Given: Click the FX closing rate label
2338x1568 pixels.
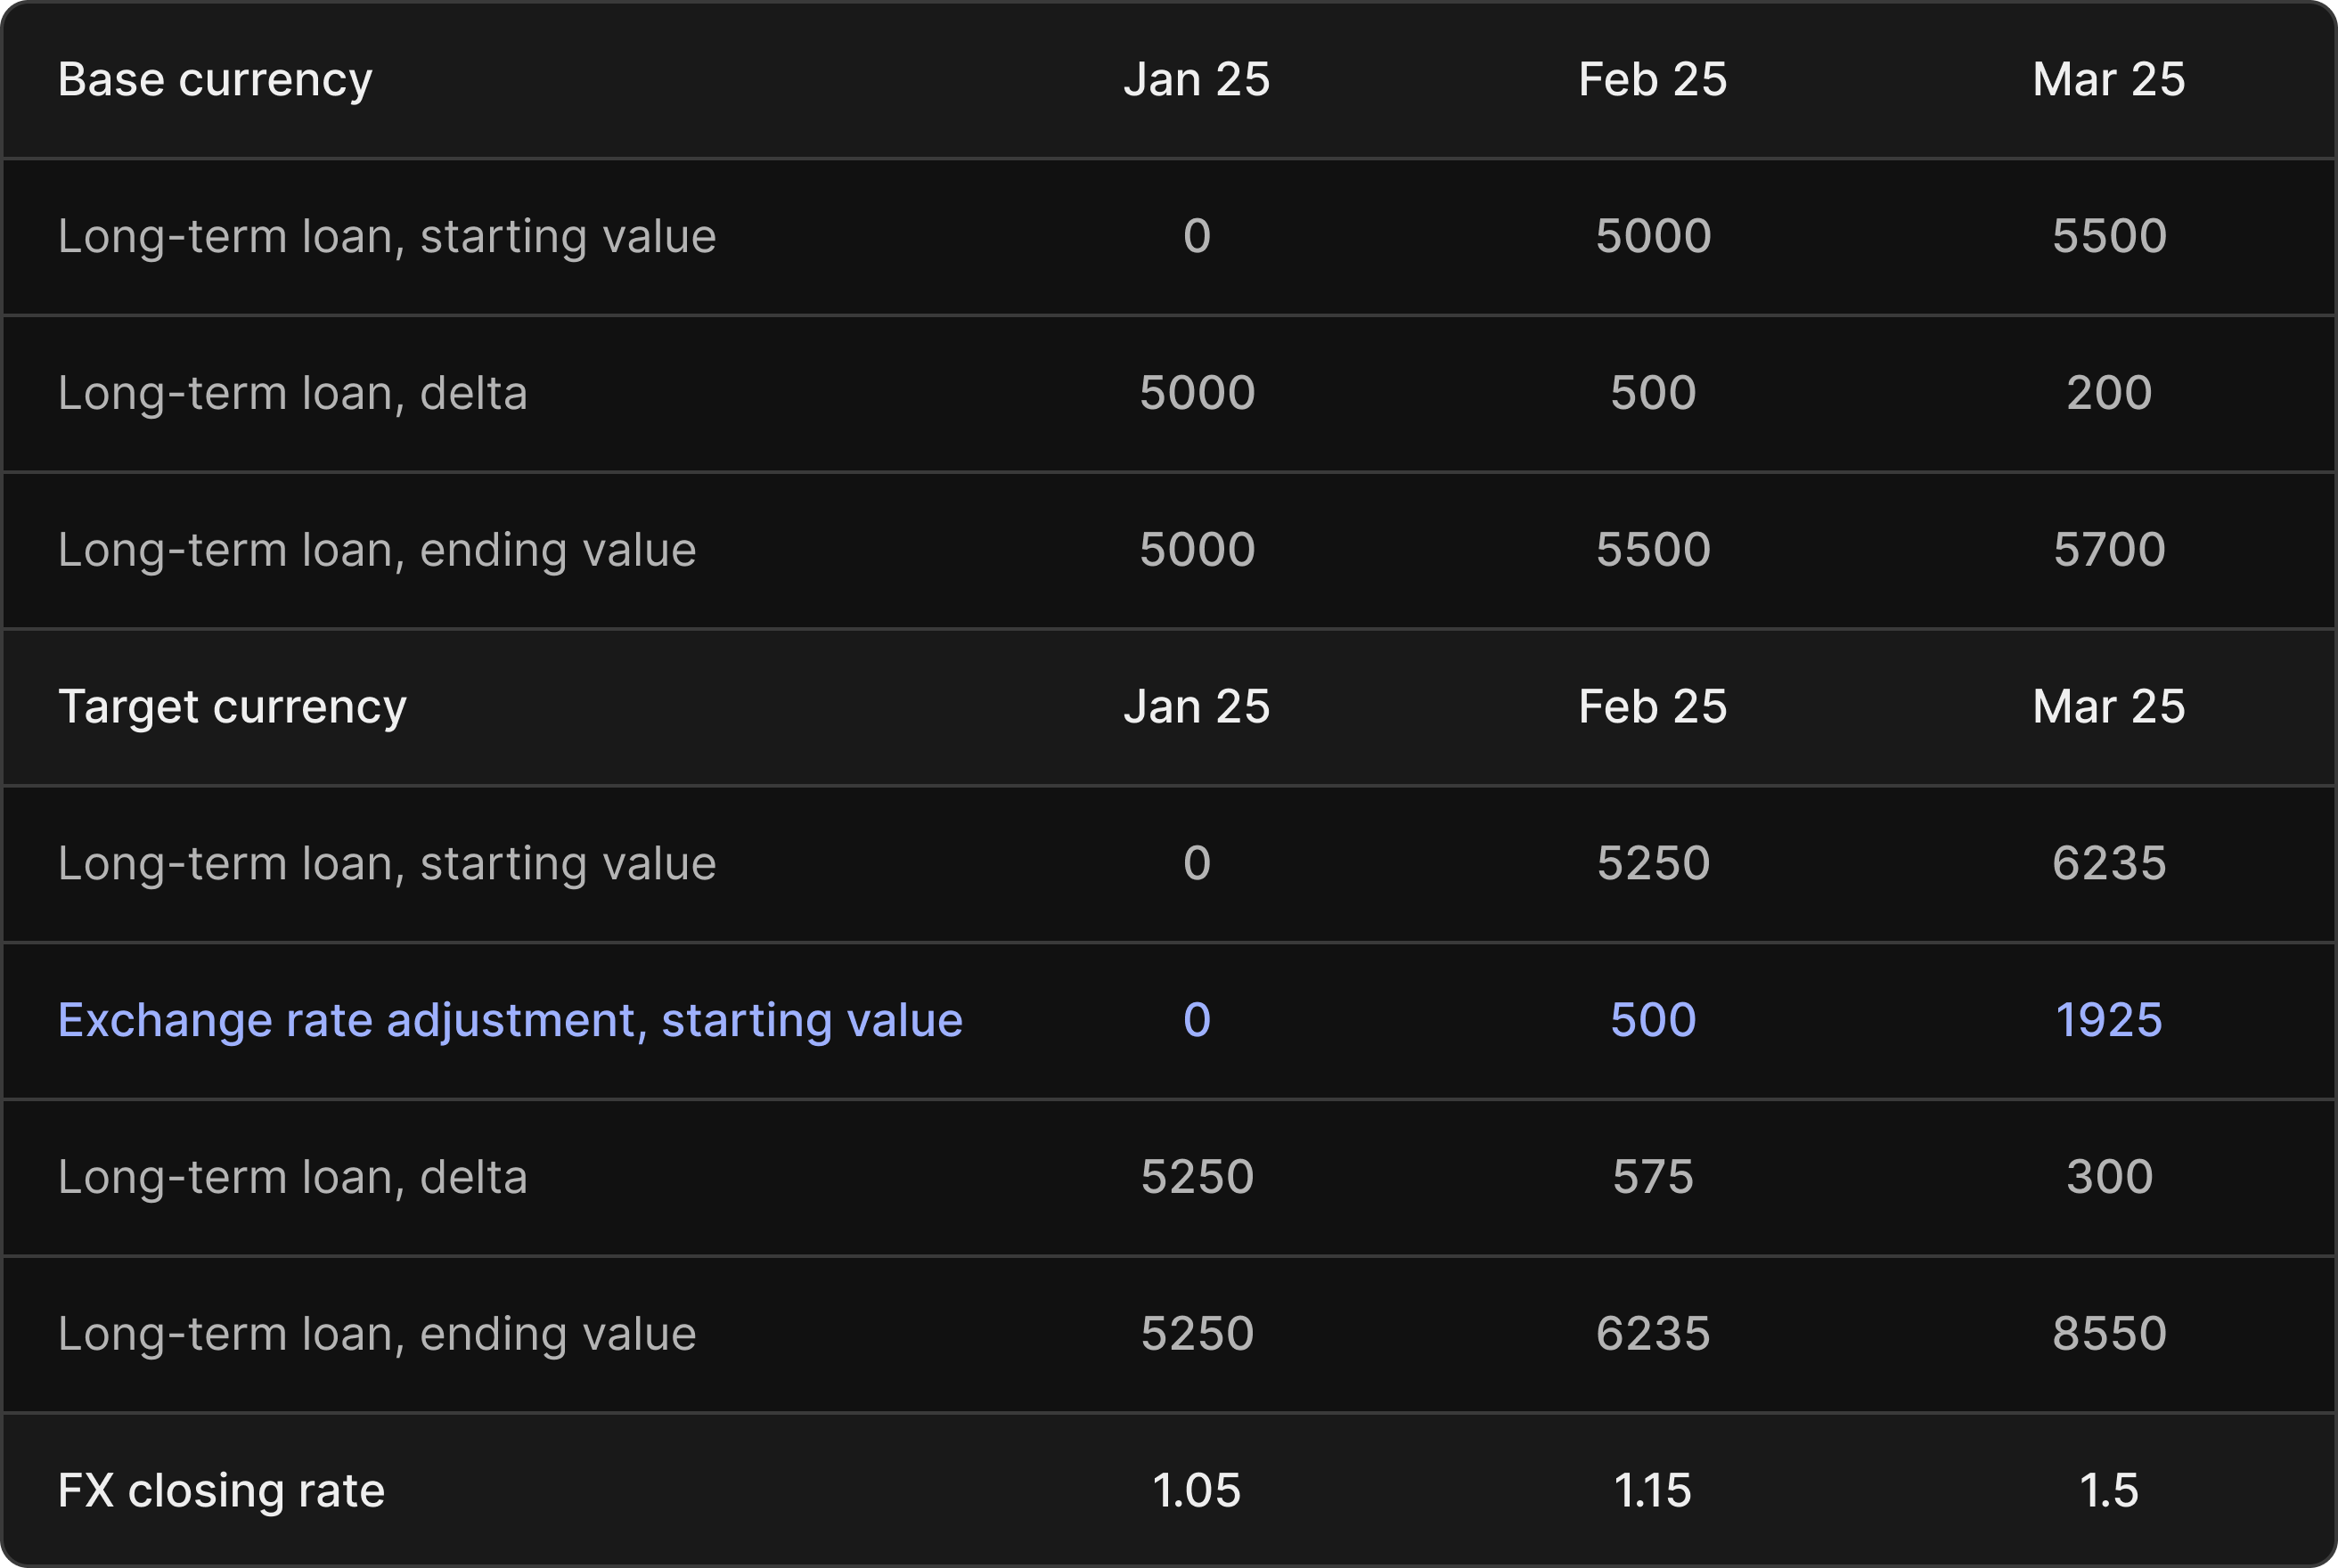Looking at the screenshot, I should click(221, 1491).
